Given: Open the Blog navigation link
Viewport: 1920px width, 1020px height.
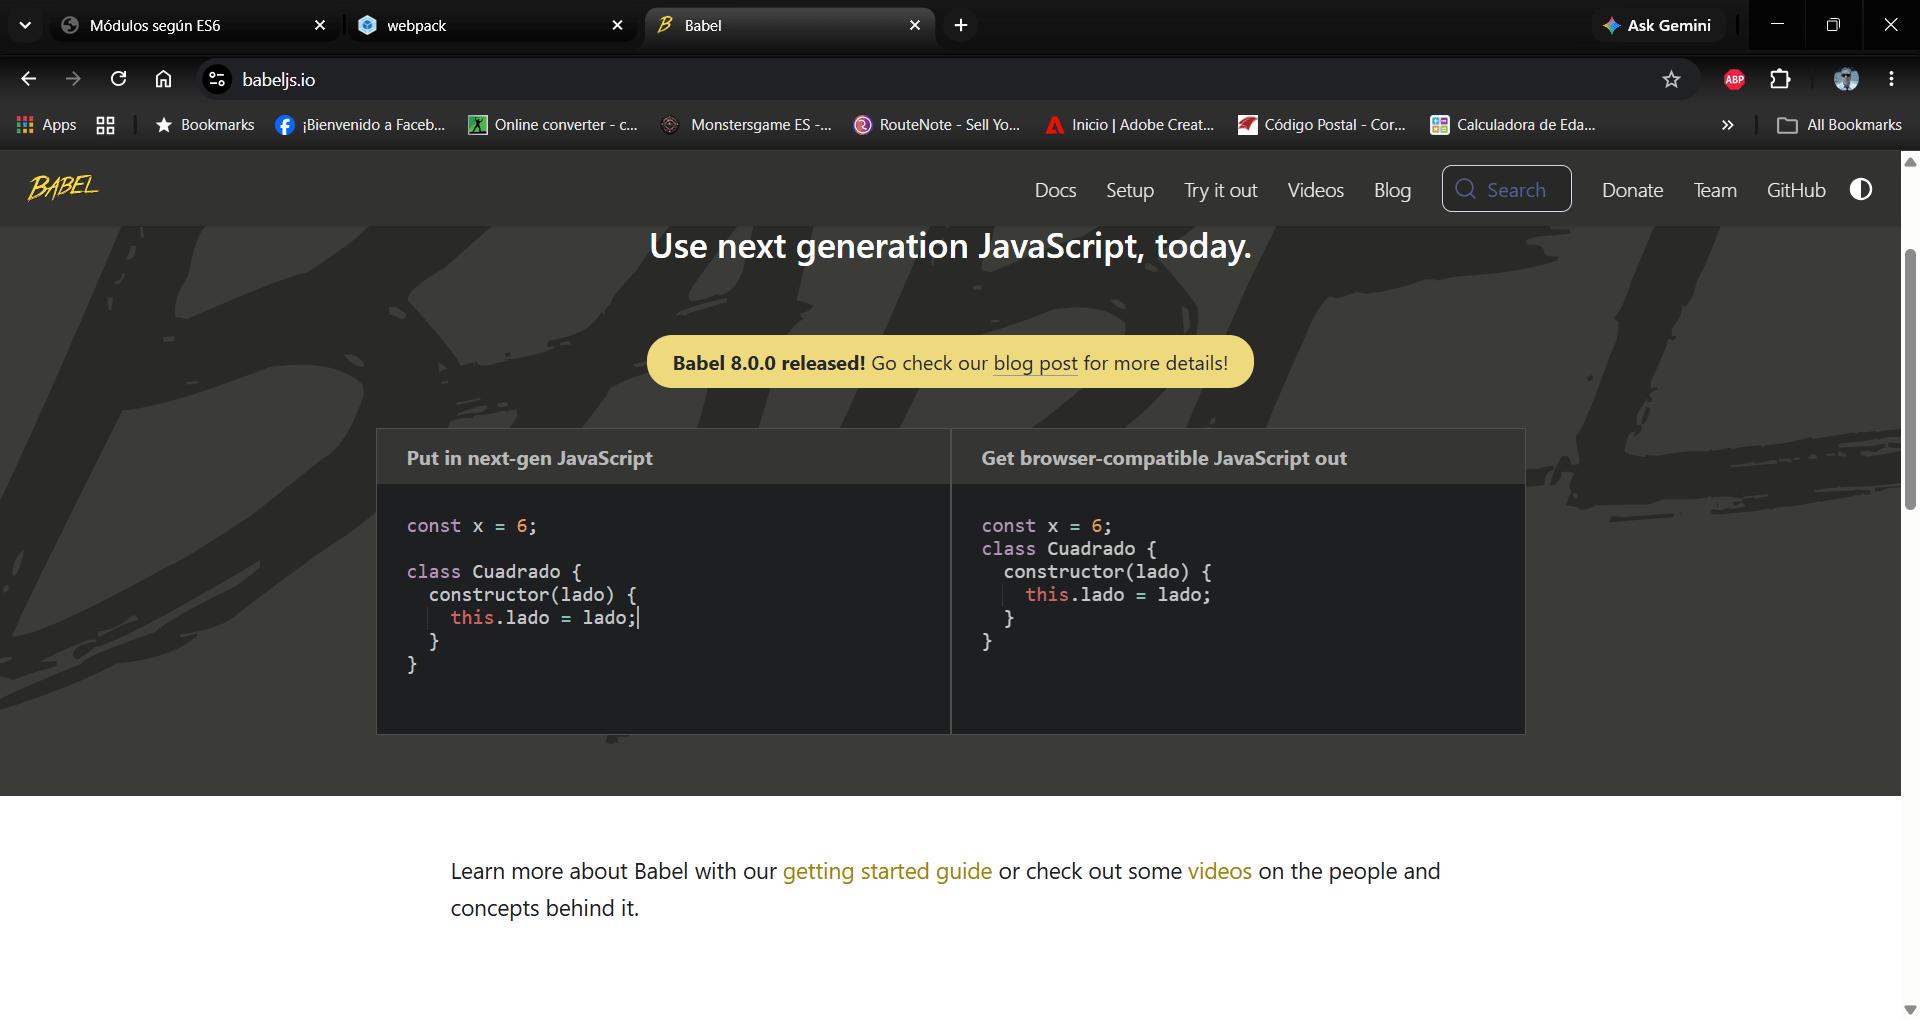Looking at the screenshot, I should pos(1392,190).
